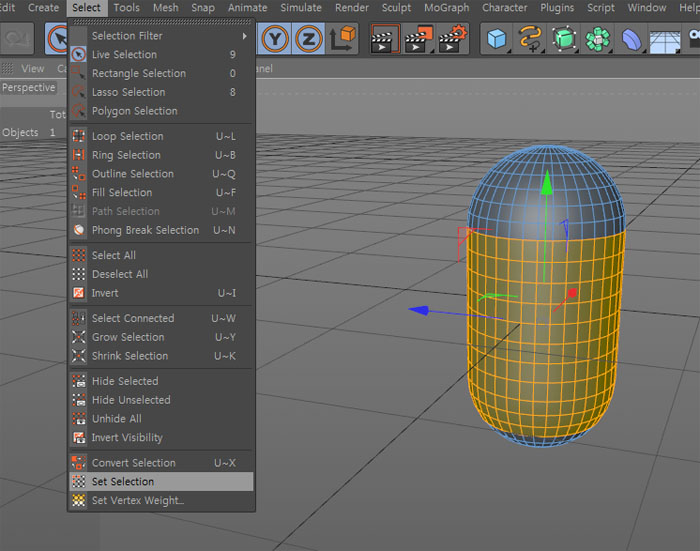
Task: Open Edit Render Settings gear clapperboard
Action: [x=453, y=39]
